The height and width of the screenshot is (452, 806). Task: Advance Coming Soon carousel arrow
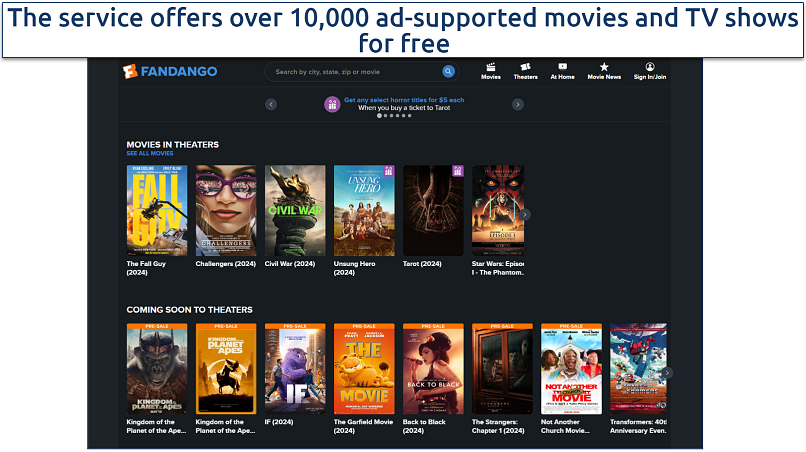coord(667,373)
